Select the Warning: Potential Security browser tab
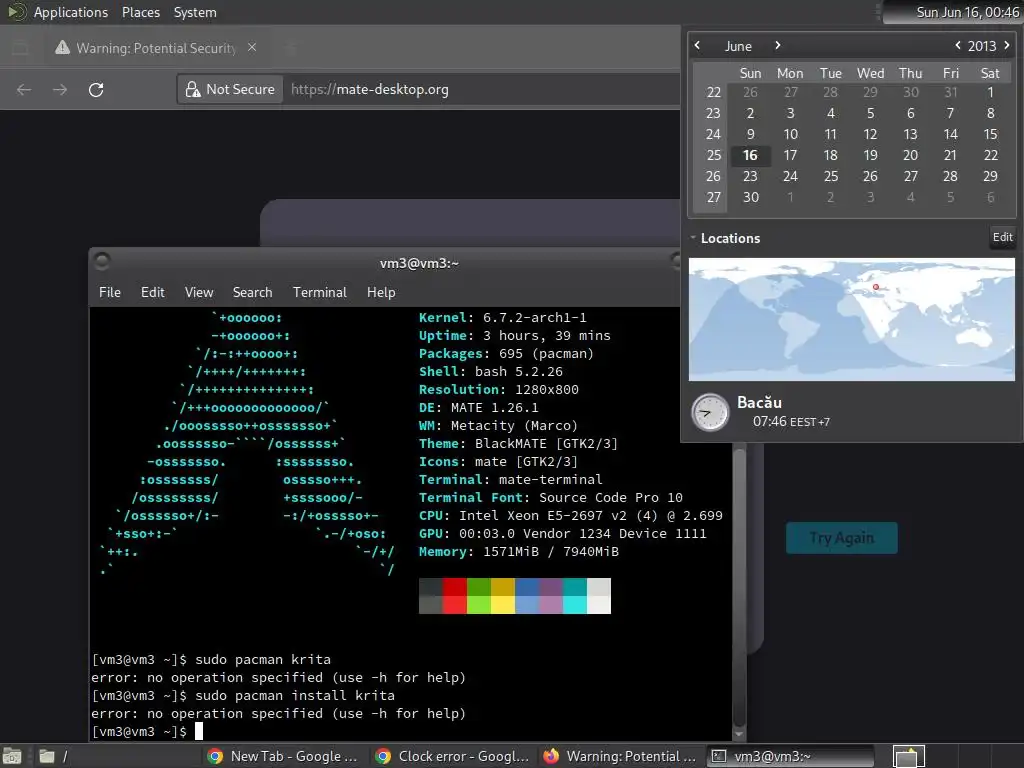 point(155,48)
